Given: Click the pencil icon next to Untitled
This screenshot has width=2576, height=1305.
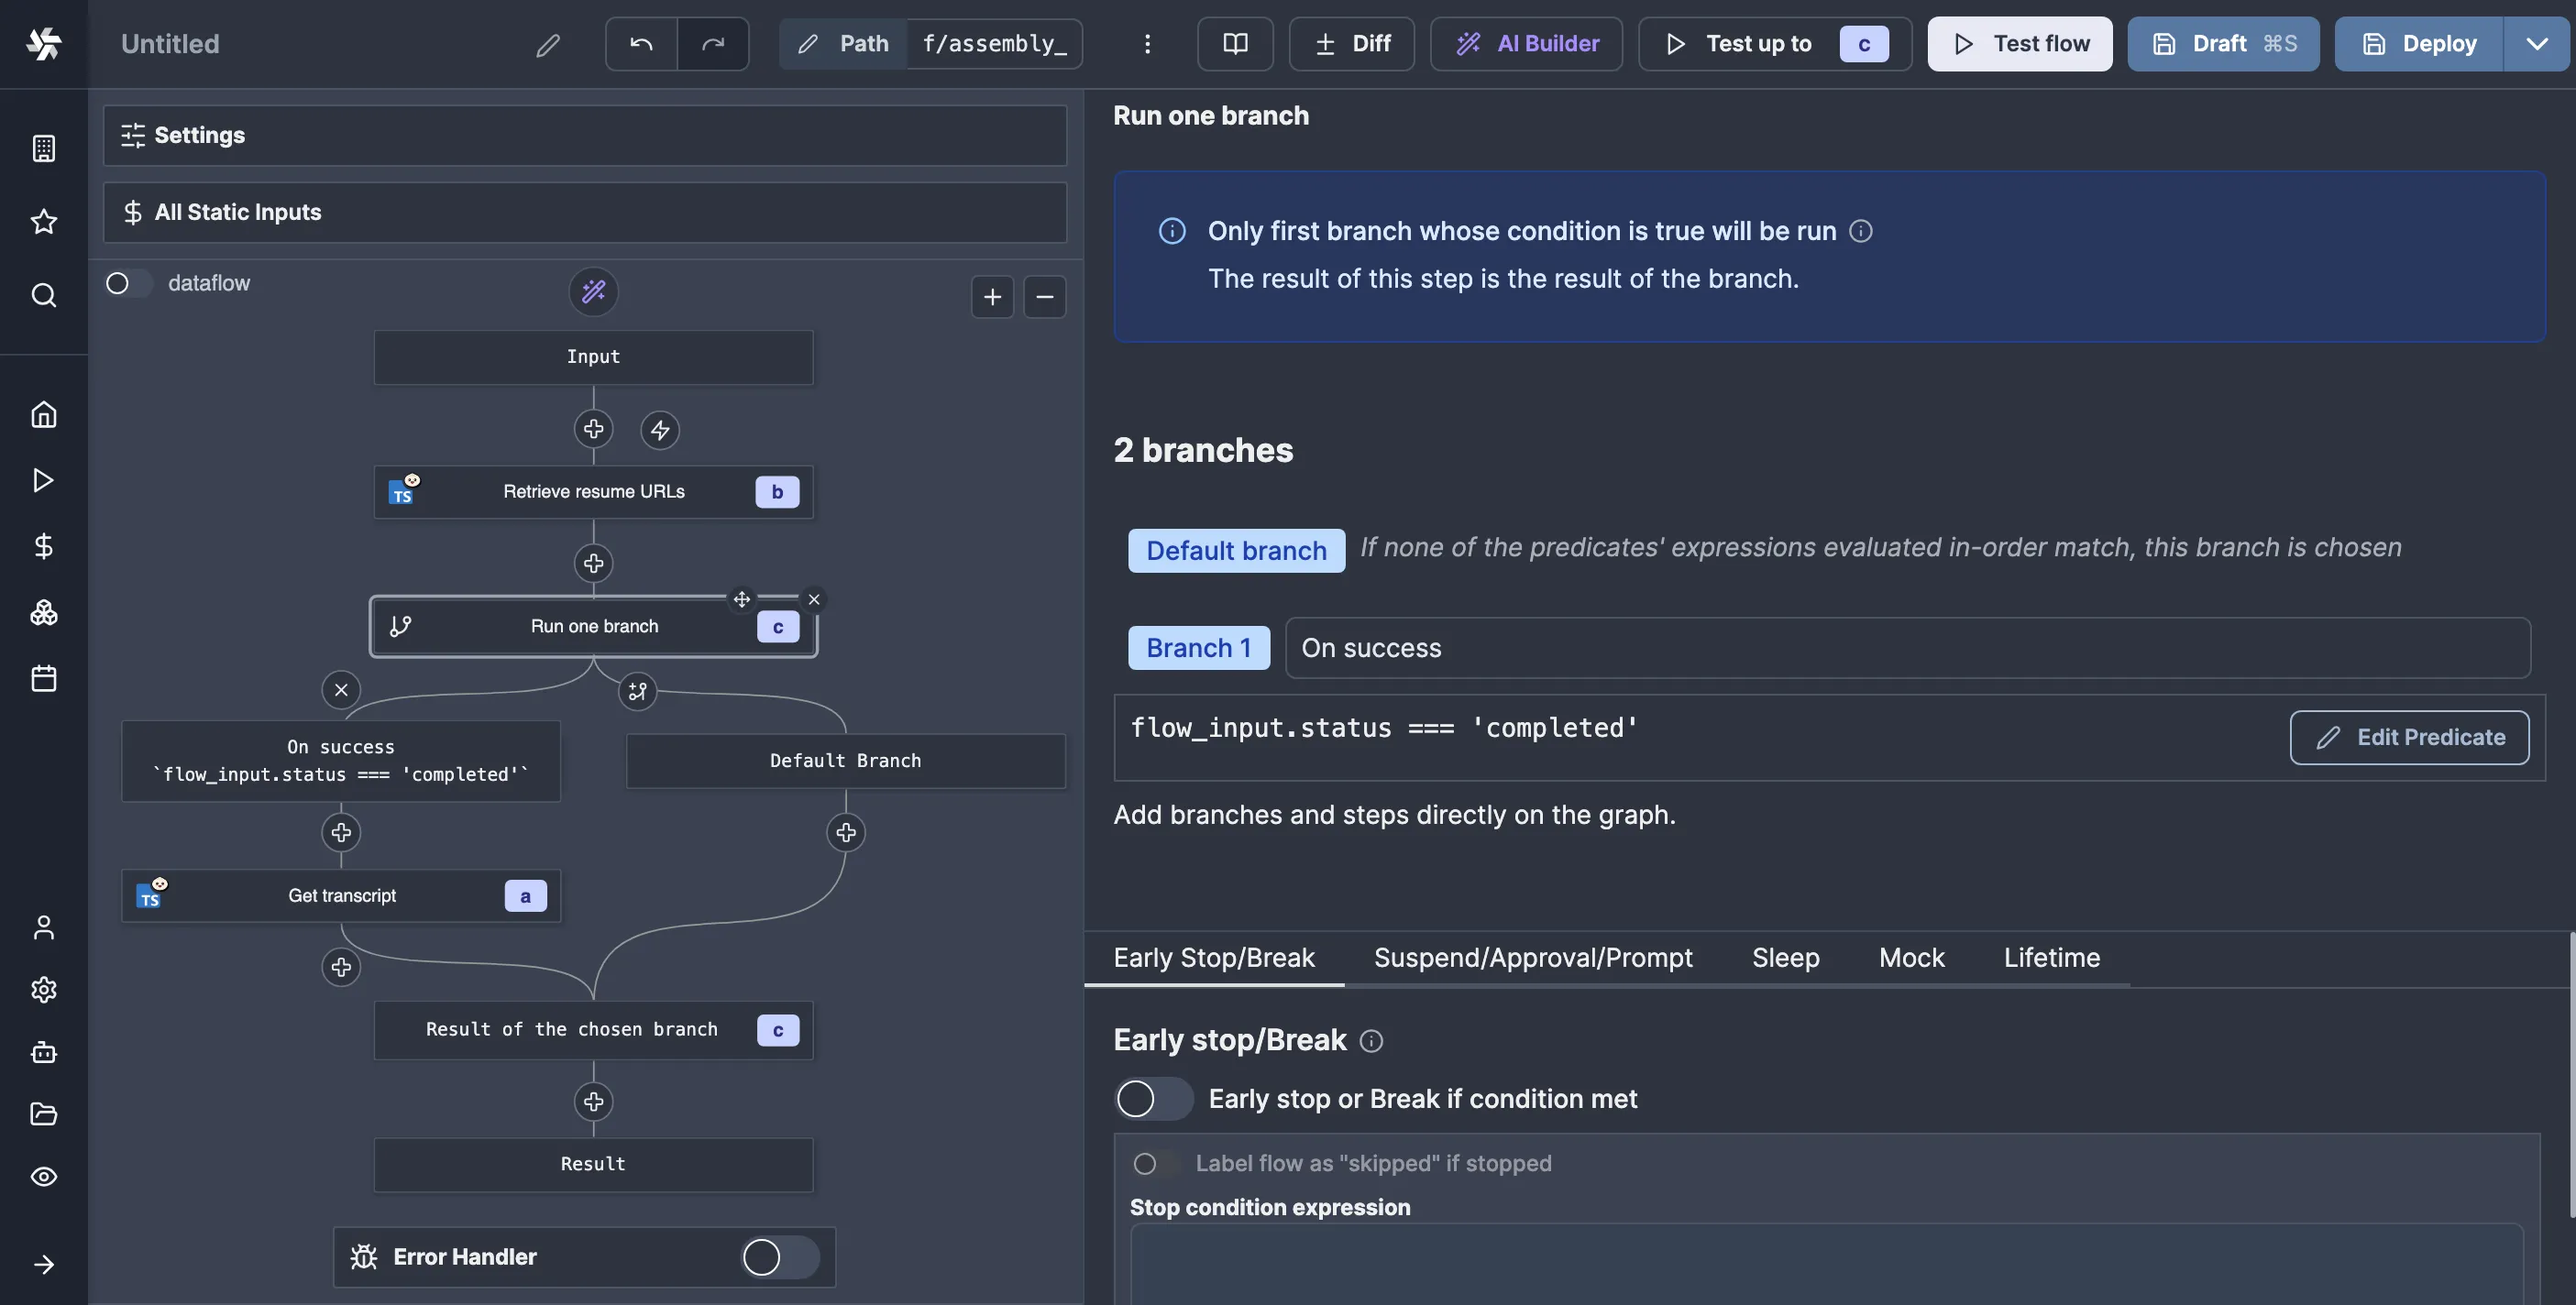Looking at the screenshot, I should (548, 45).
